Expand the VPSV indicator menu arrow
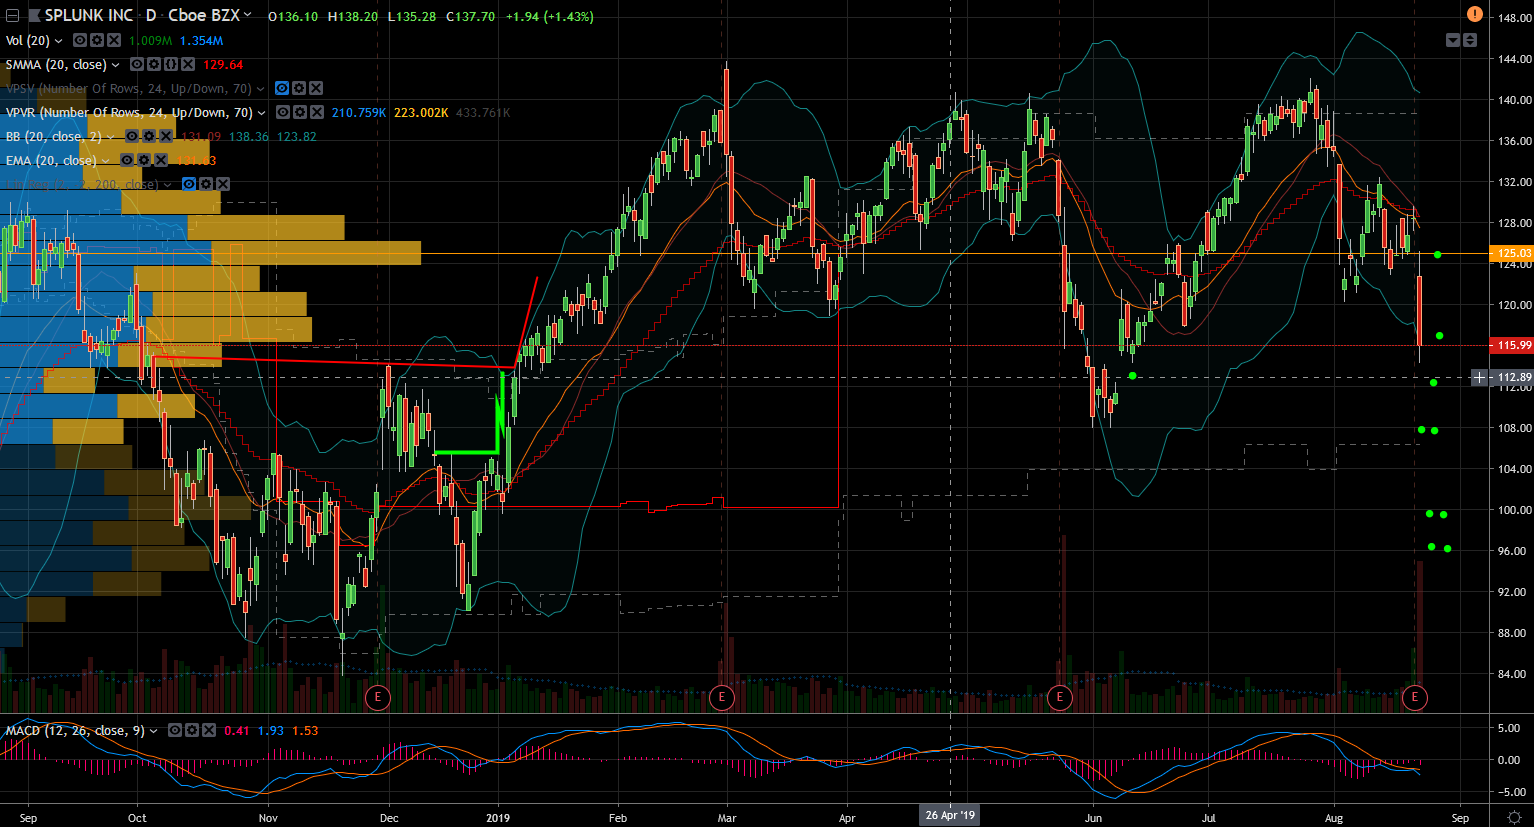The height and width of the screenshot is (827, 1534). coord(261,89)
